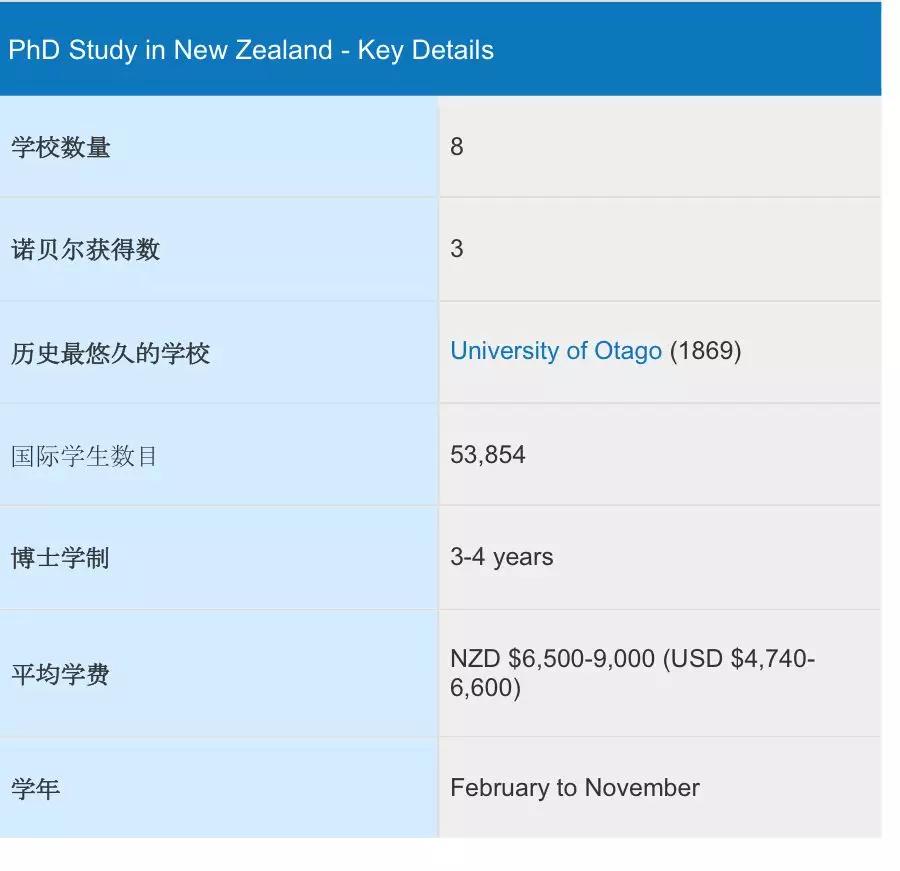Open the University of Otago link
Screen dimensions: 900x871
click(x=556, y=351)
